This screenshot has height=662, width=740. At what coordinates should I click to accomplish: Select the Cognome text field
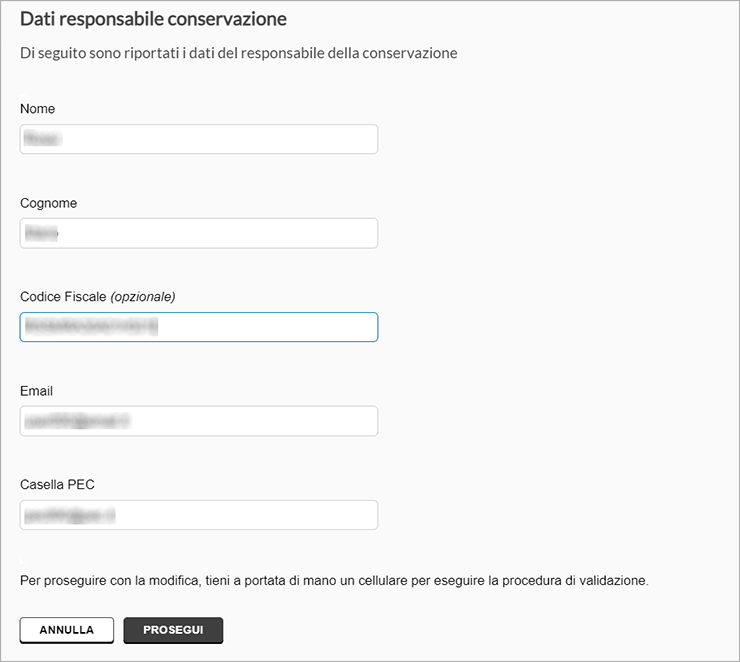coord(199,233)
